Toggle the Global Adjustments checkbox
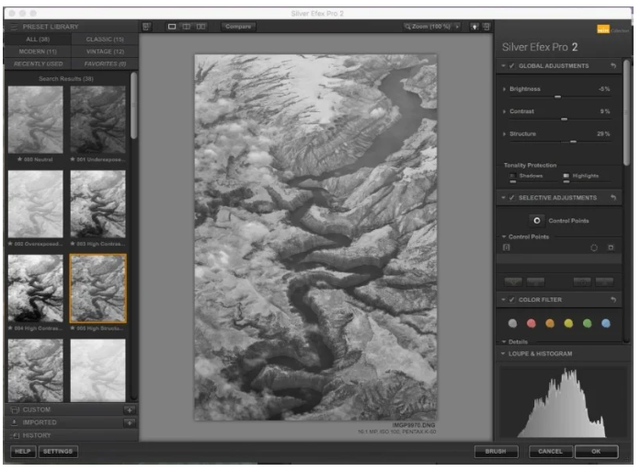 [x=511, y=66]
